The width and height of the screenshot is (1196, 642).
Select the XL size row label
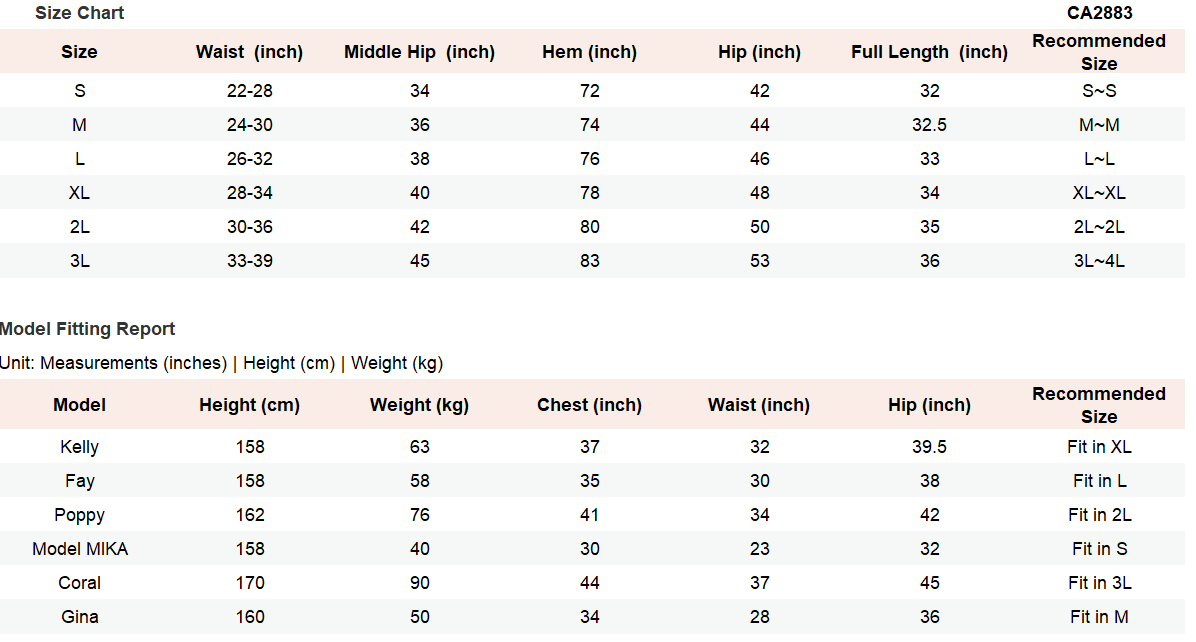(x=80, y=193)
